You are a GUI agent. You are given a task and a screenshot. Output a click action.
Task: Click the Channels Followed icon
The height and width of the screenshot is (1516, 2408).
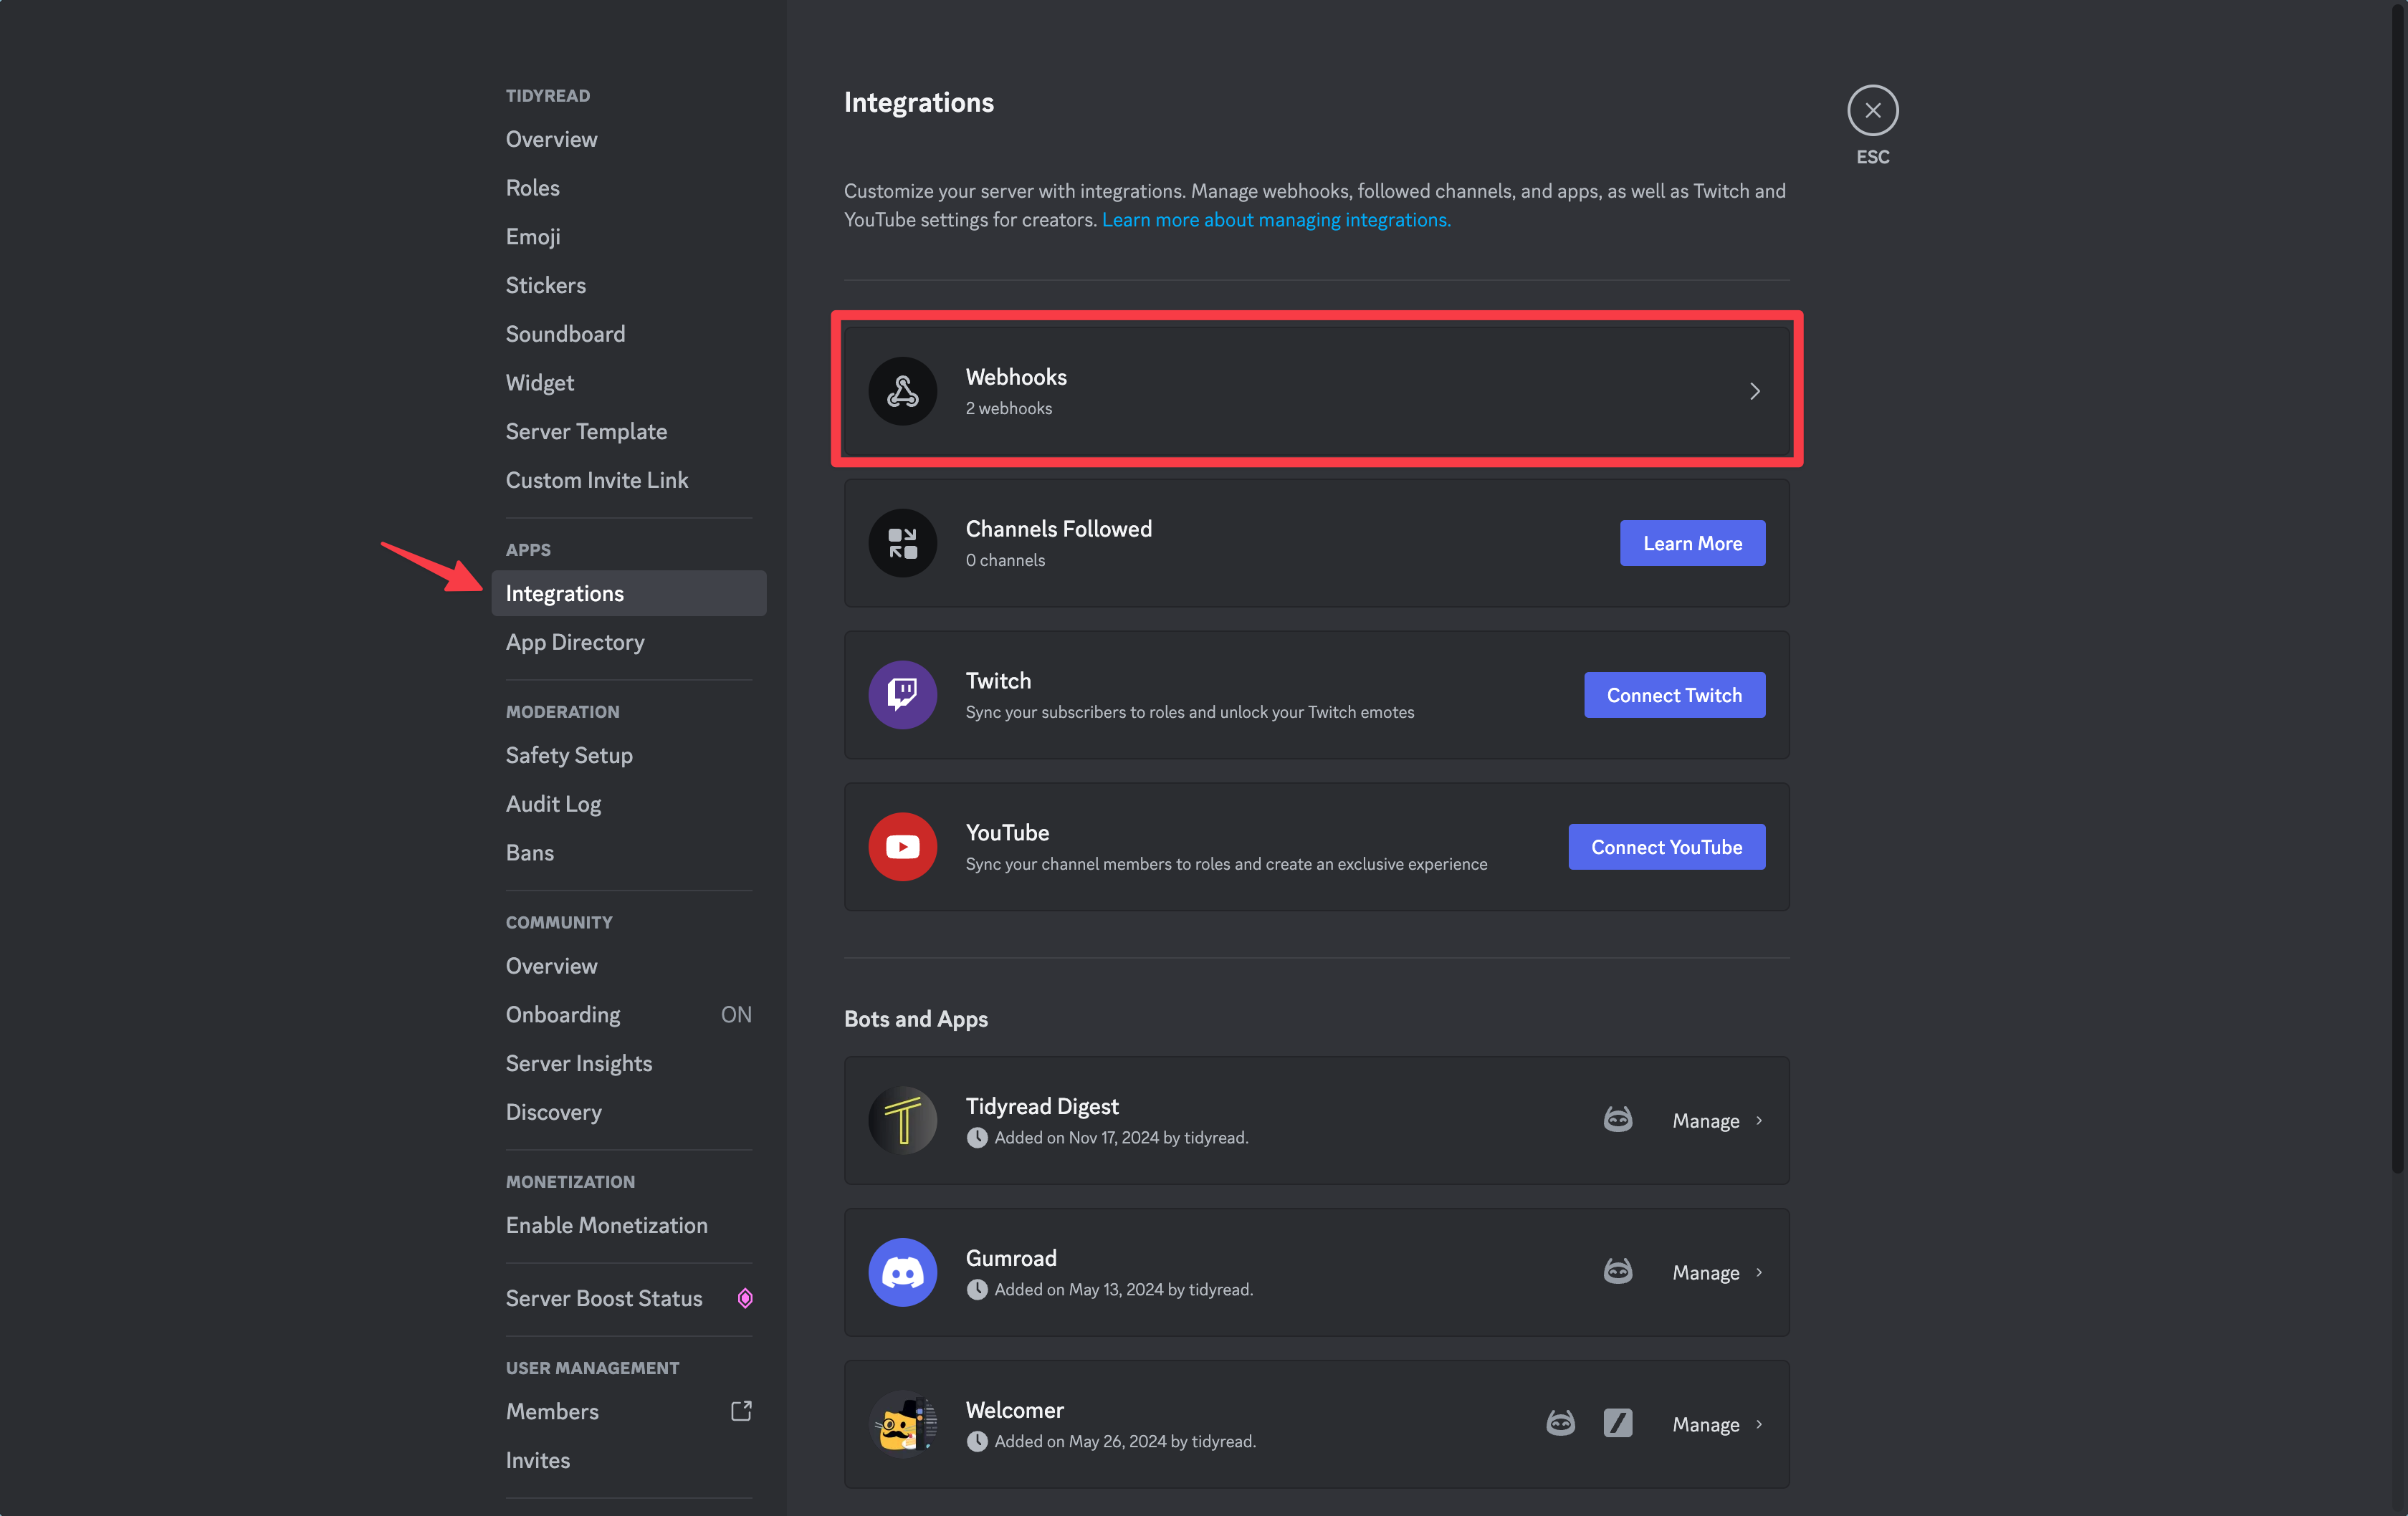pos(902,543)
